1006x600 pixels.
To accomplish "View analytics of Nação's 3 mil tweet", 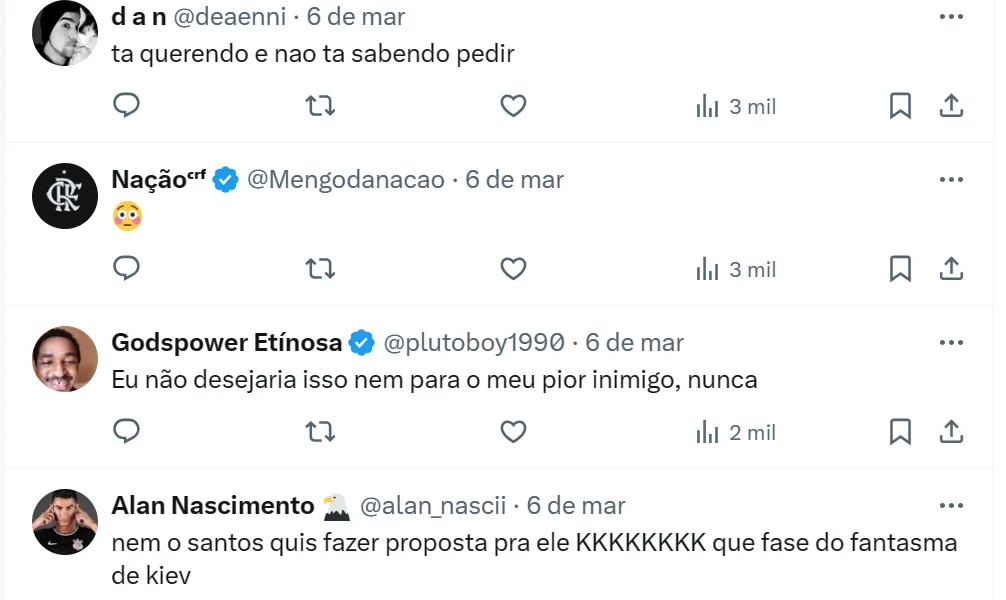I will 736,269.
